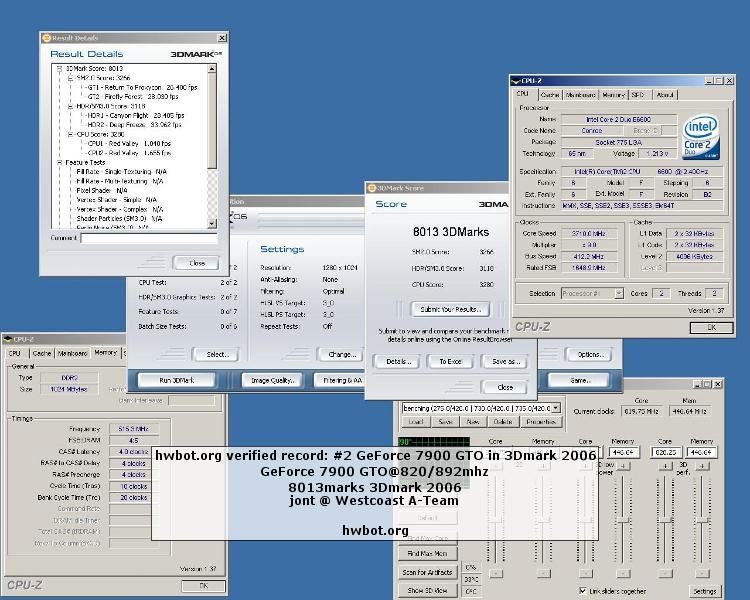Select 'GT1 - Return To Proxycon' tree row
The image size is (750, 600).
(x=142, y=88)
